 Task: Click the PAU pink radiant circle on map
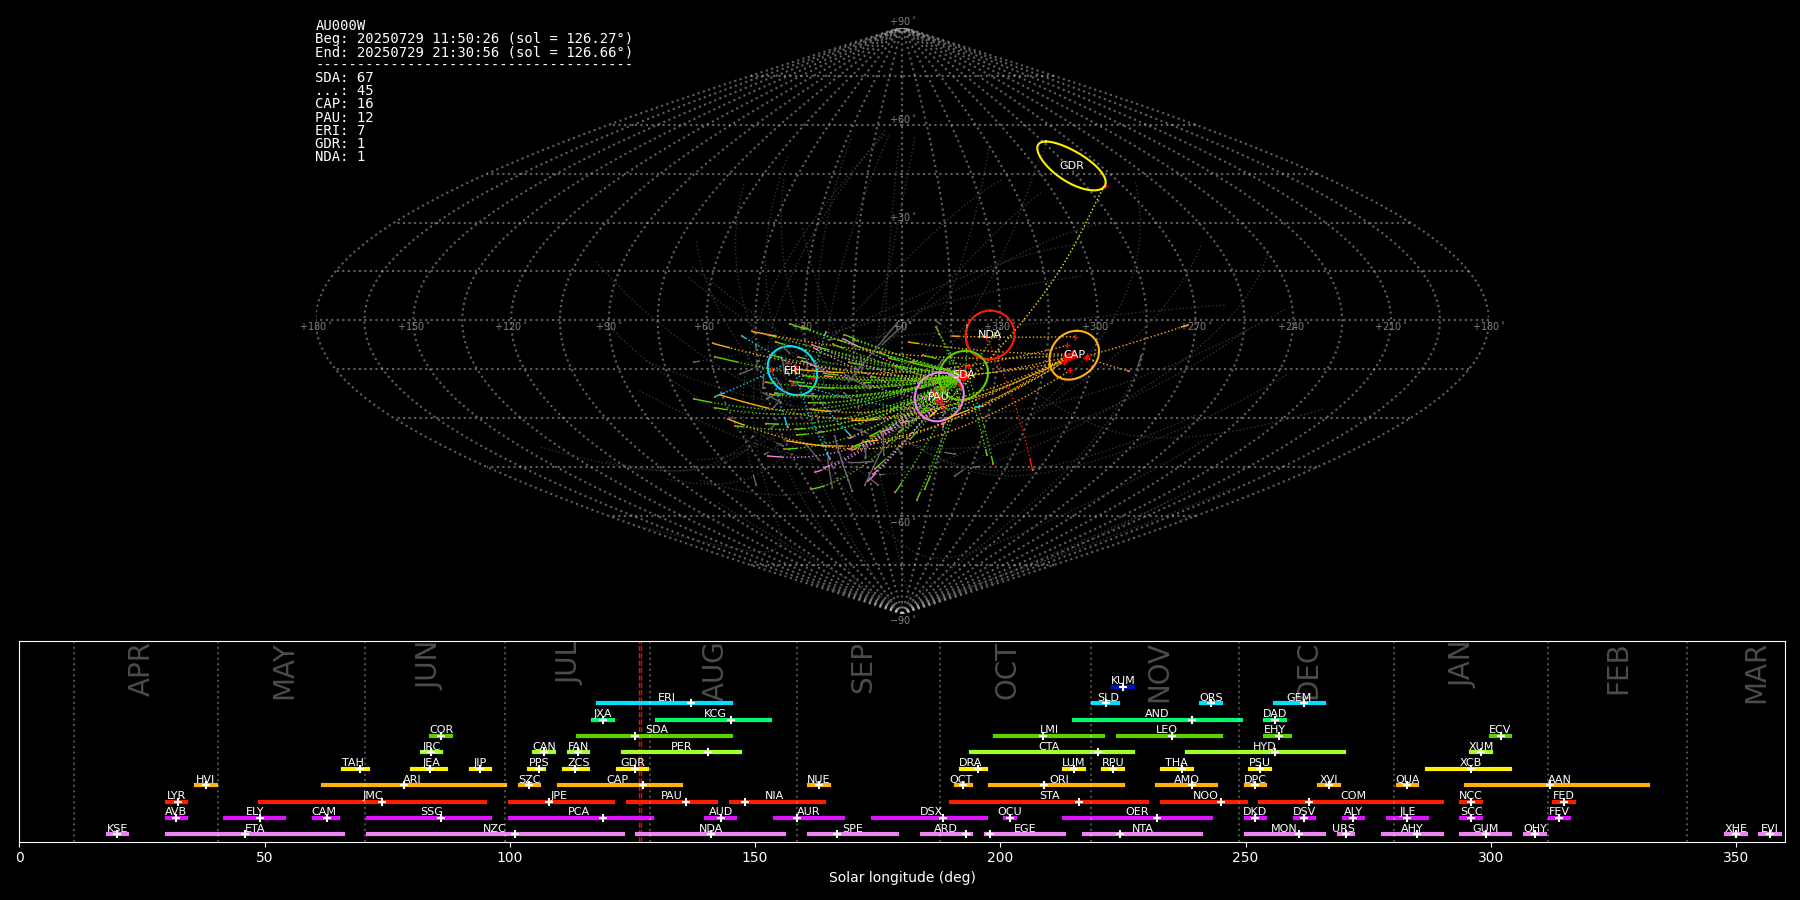point(939,397)
